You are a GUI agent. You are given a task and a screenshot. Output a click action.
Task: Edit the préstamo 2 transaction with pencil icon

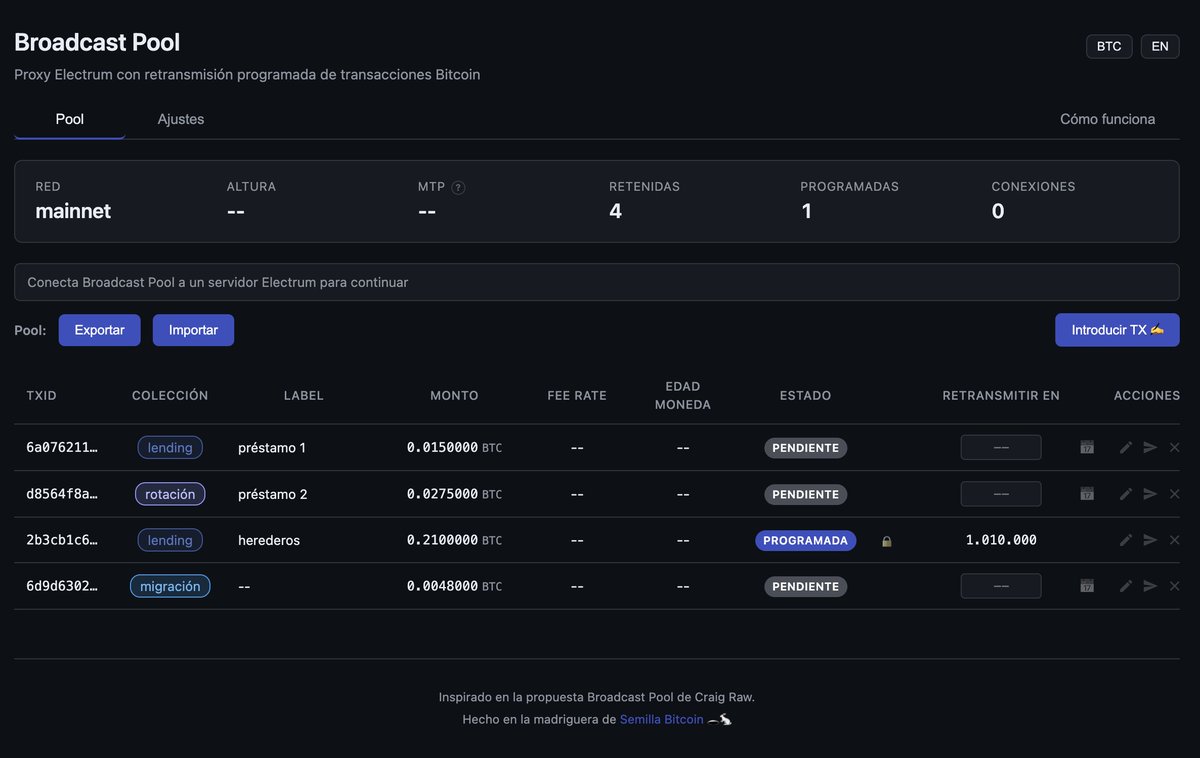1126,494
